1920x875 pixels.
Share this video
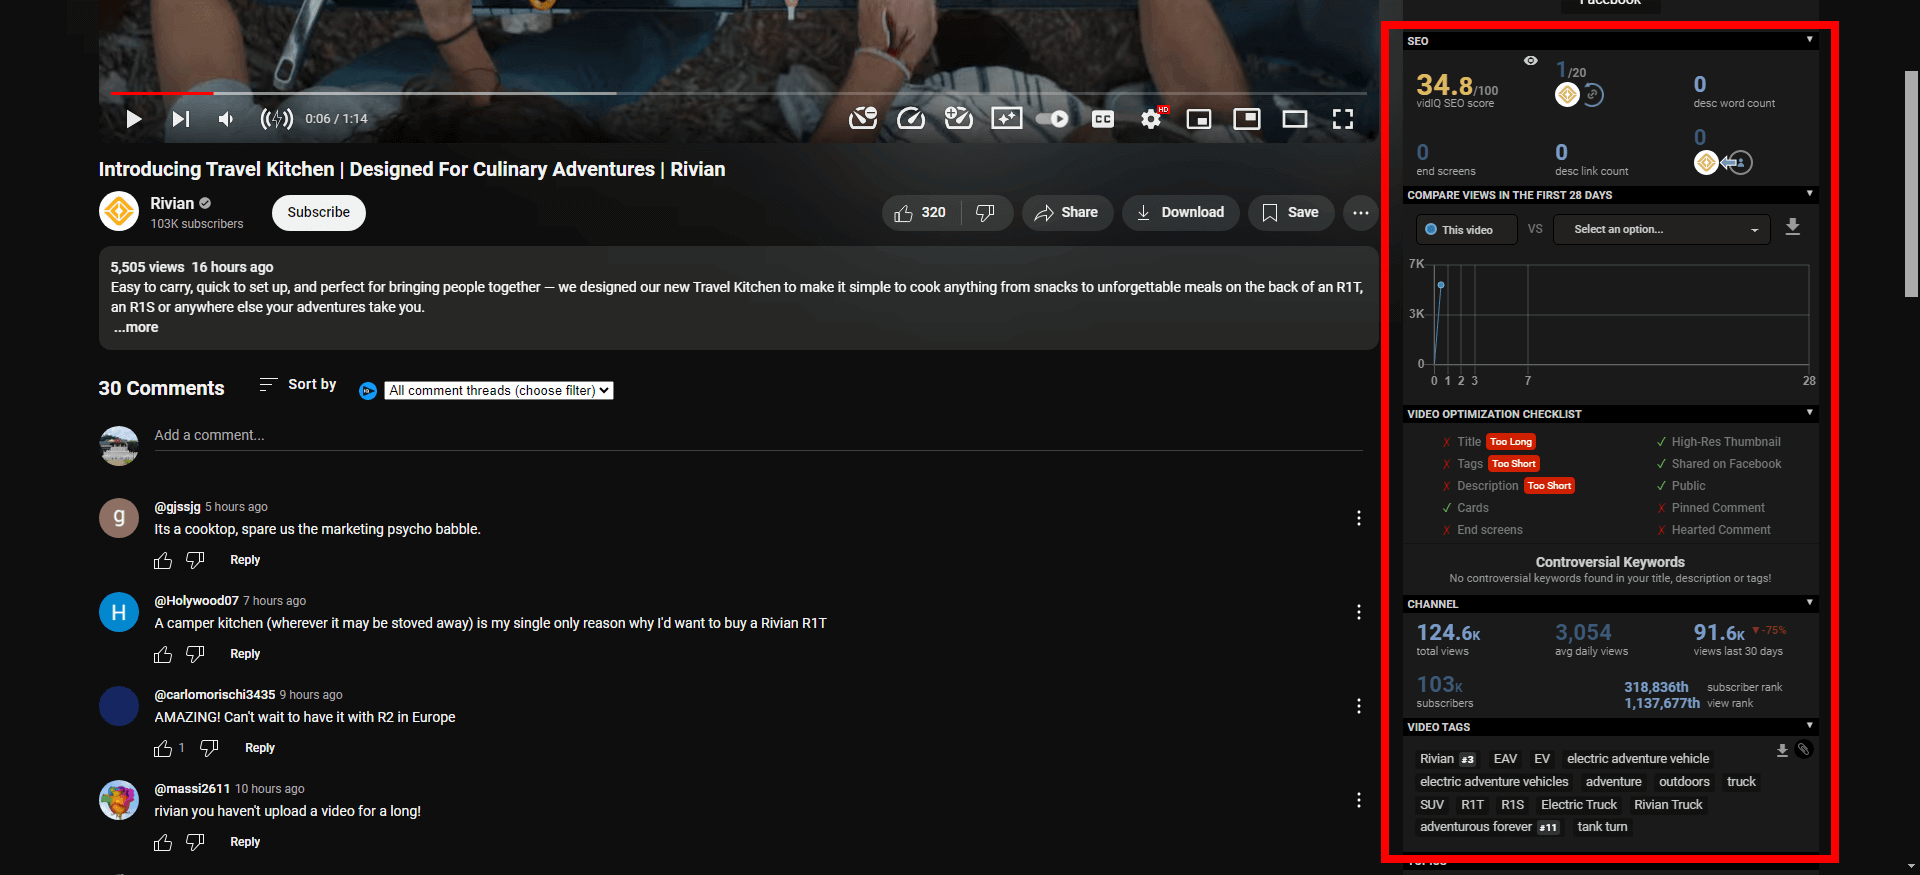(x=1067, y=213)
